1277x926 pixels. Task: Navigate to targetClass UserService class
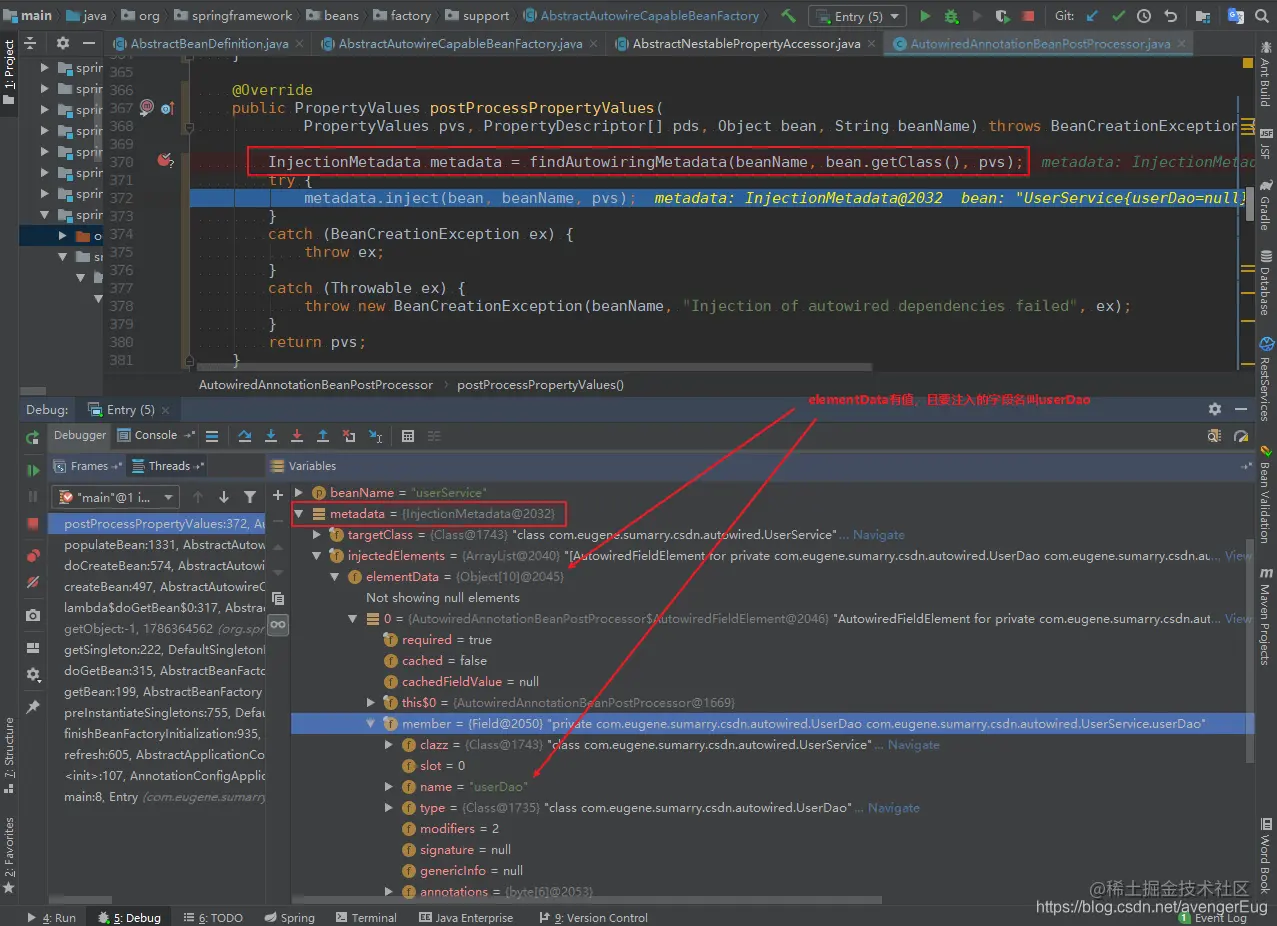click(x=878, y=535)
